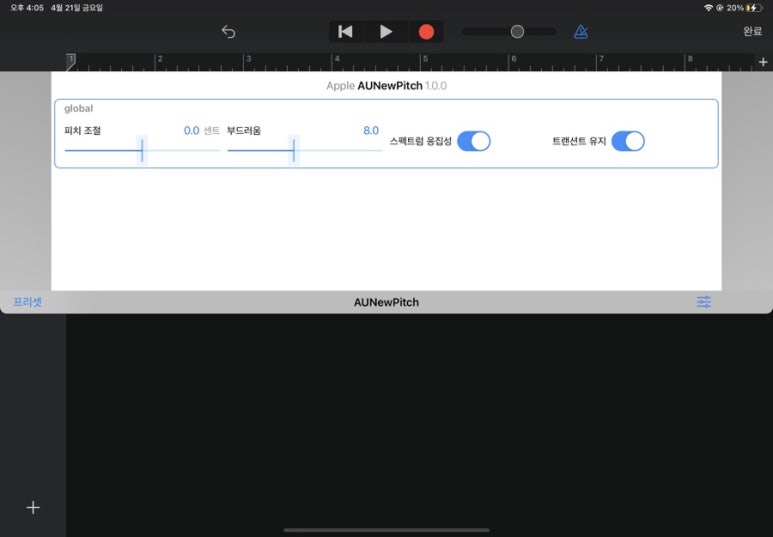Viewport: 773px width, 537px height.
Task: Tap the undo arrow icon
Action: pyautogui.click(x=228, y=32)
